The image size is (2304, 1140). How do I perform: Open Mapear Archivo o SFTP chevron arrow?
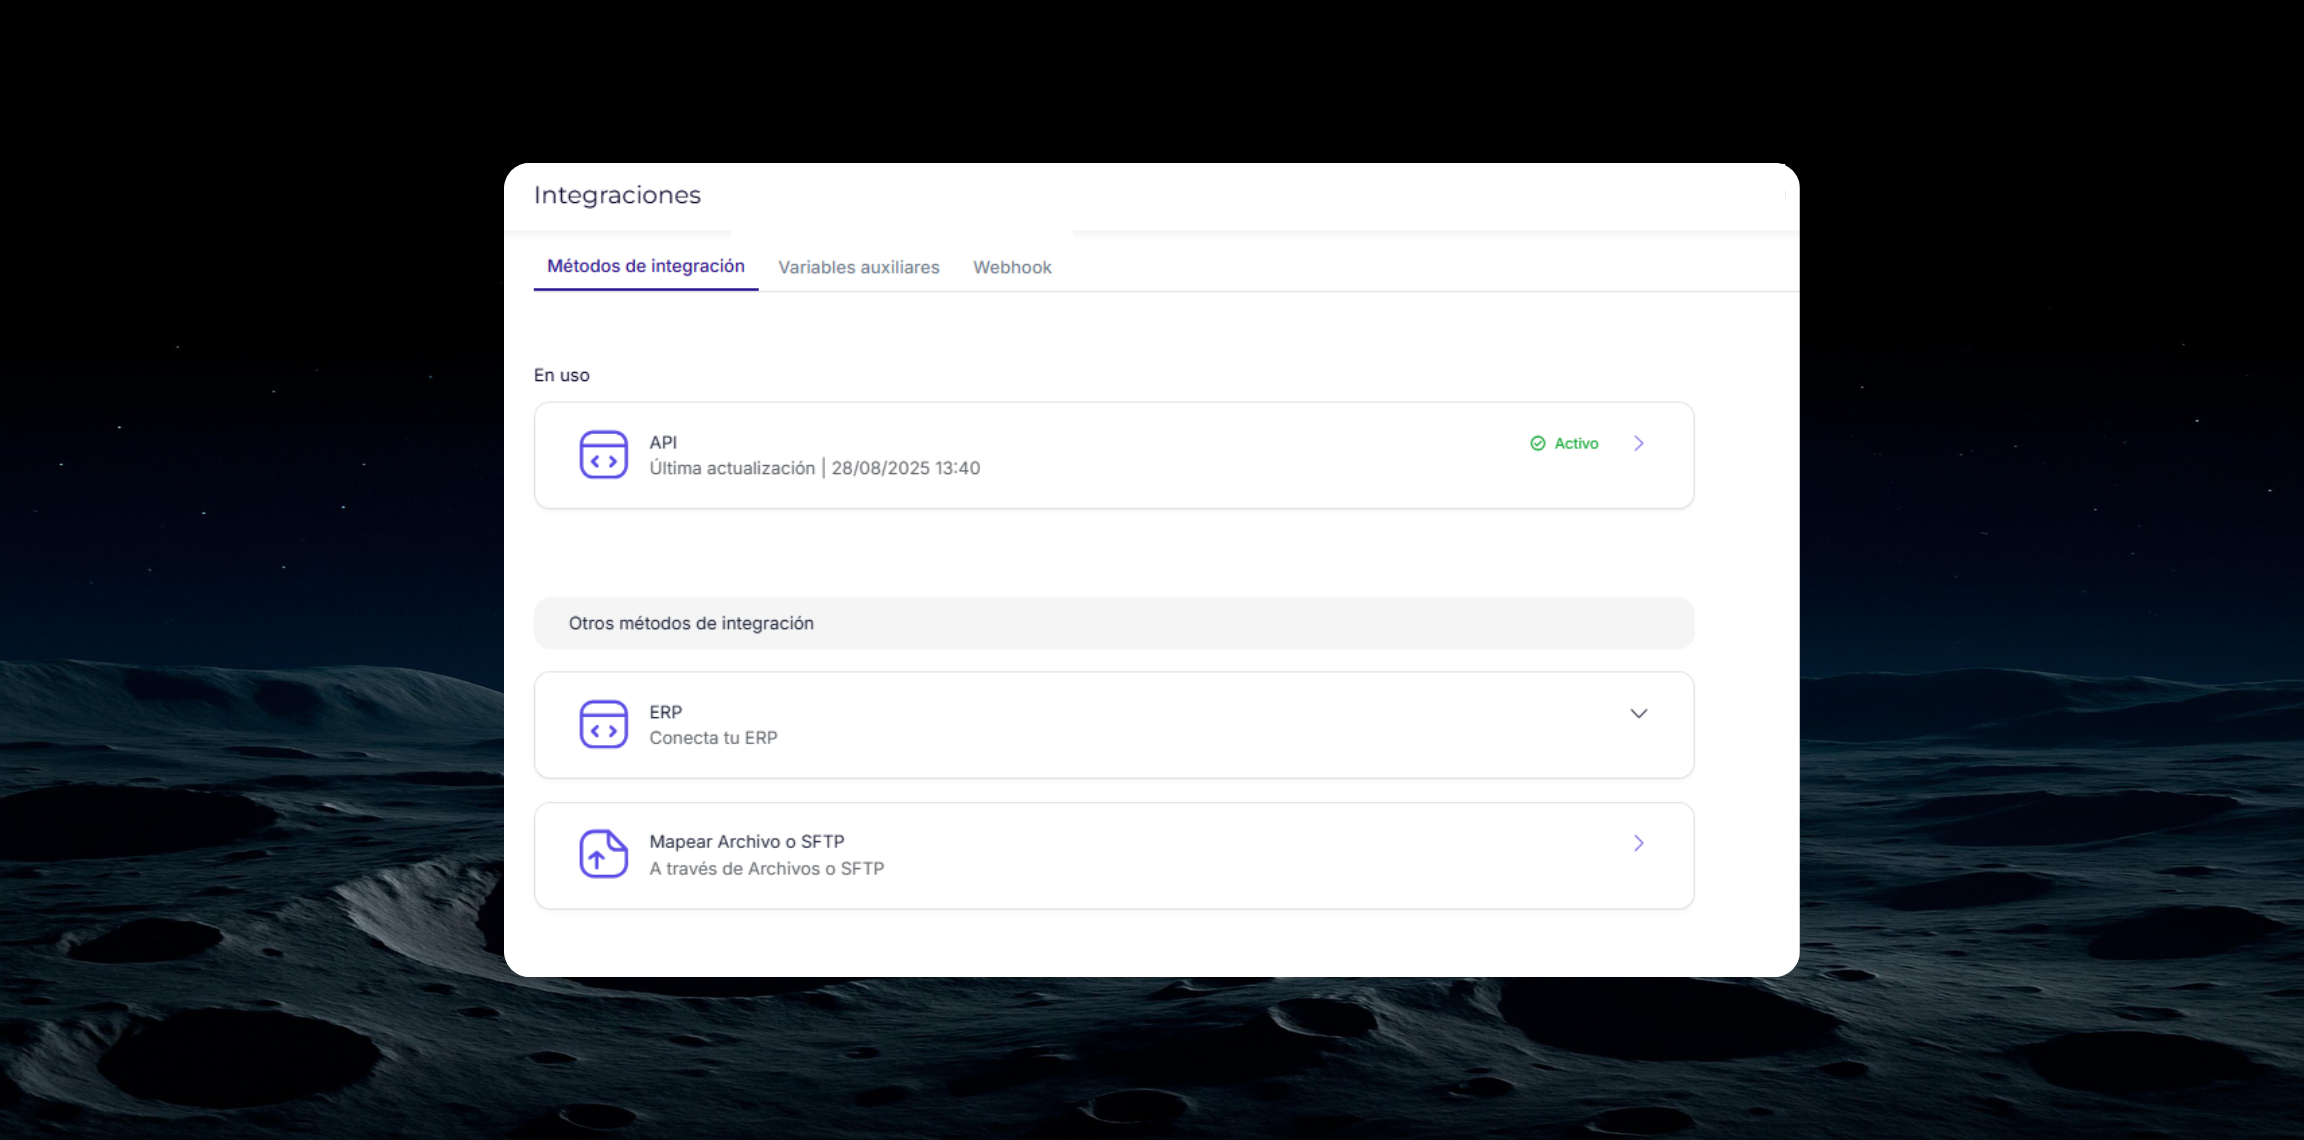(1638, 843)
